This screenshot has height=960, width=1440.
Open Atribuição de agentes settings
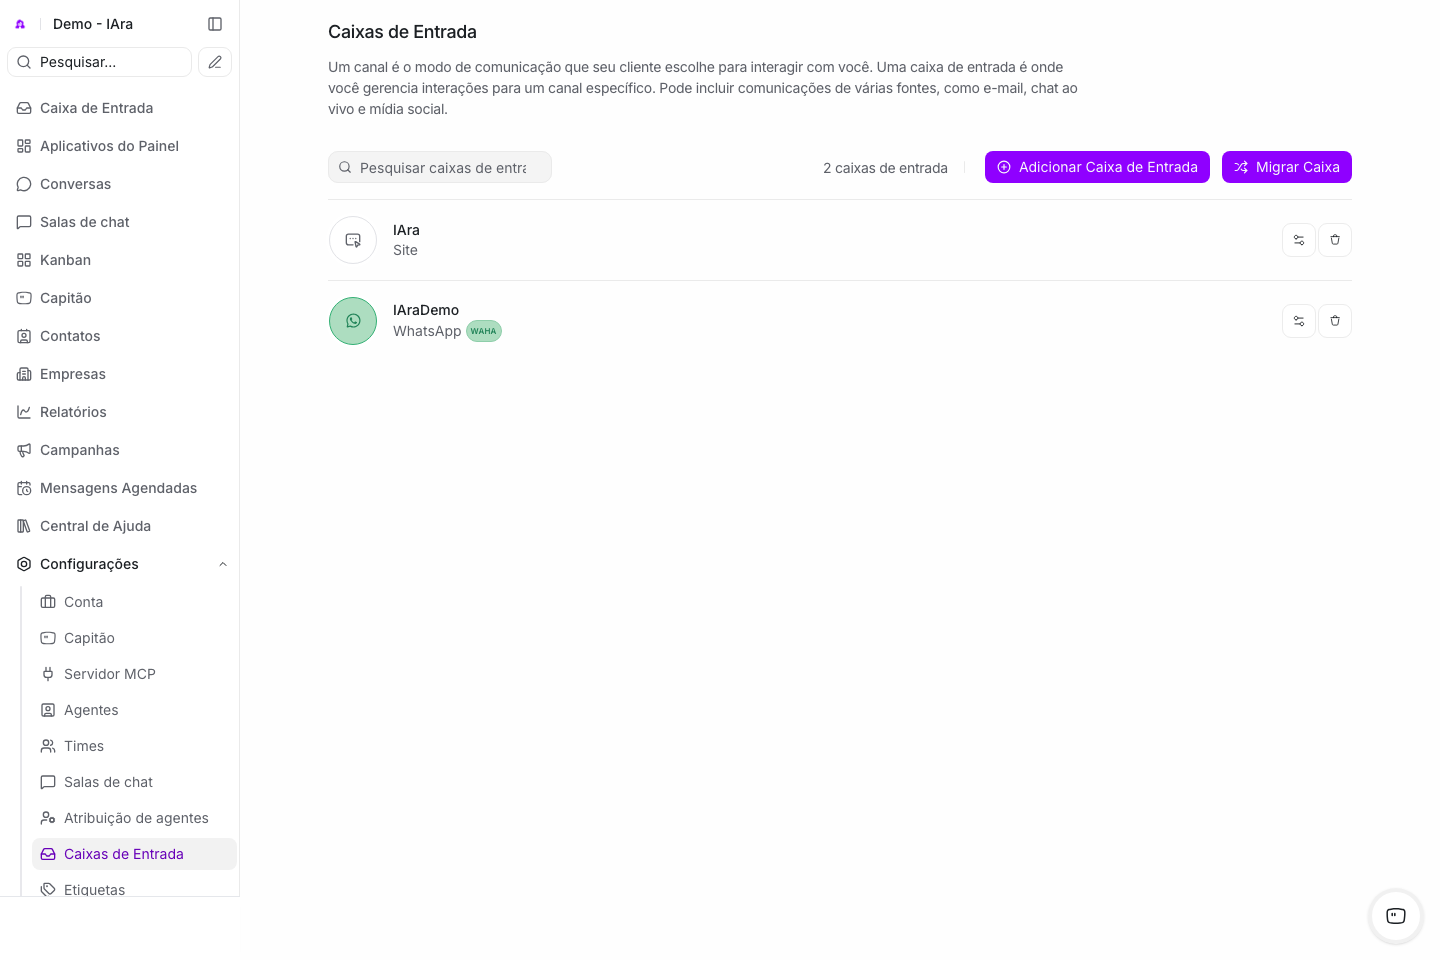coord(134,818)
